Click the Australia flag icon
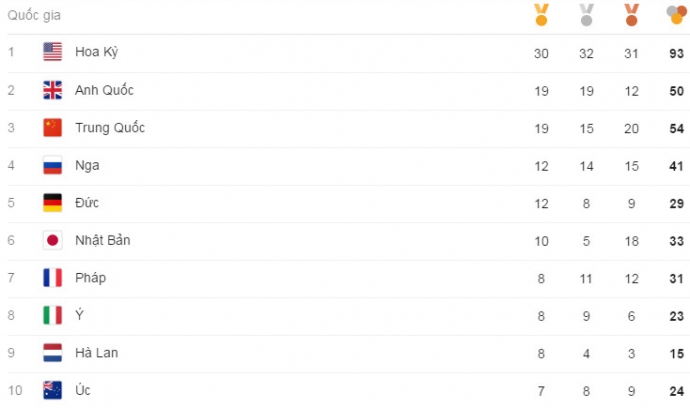The height and width of the screenshot is (408, 690). (x=53, y=390)
